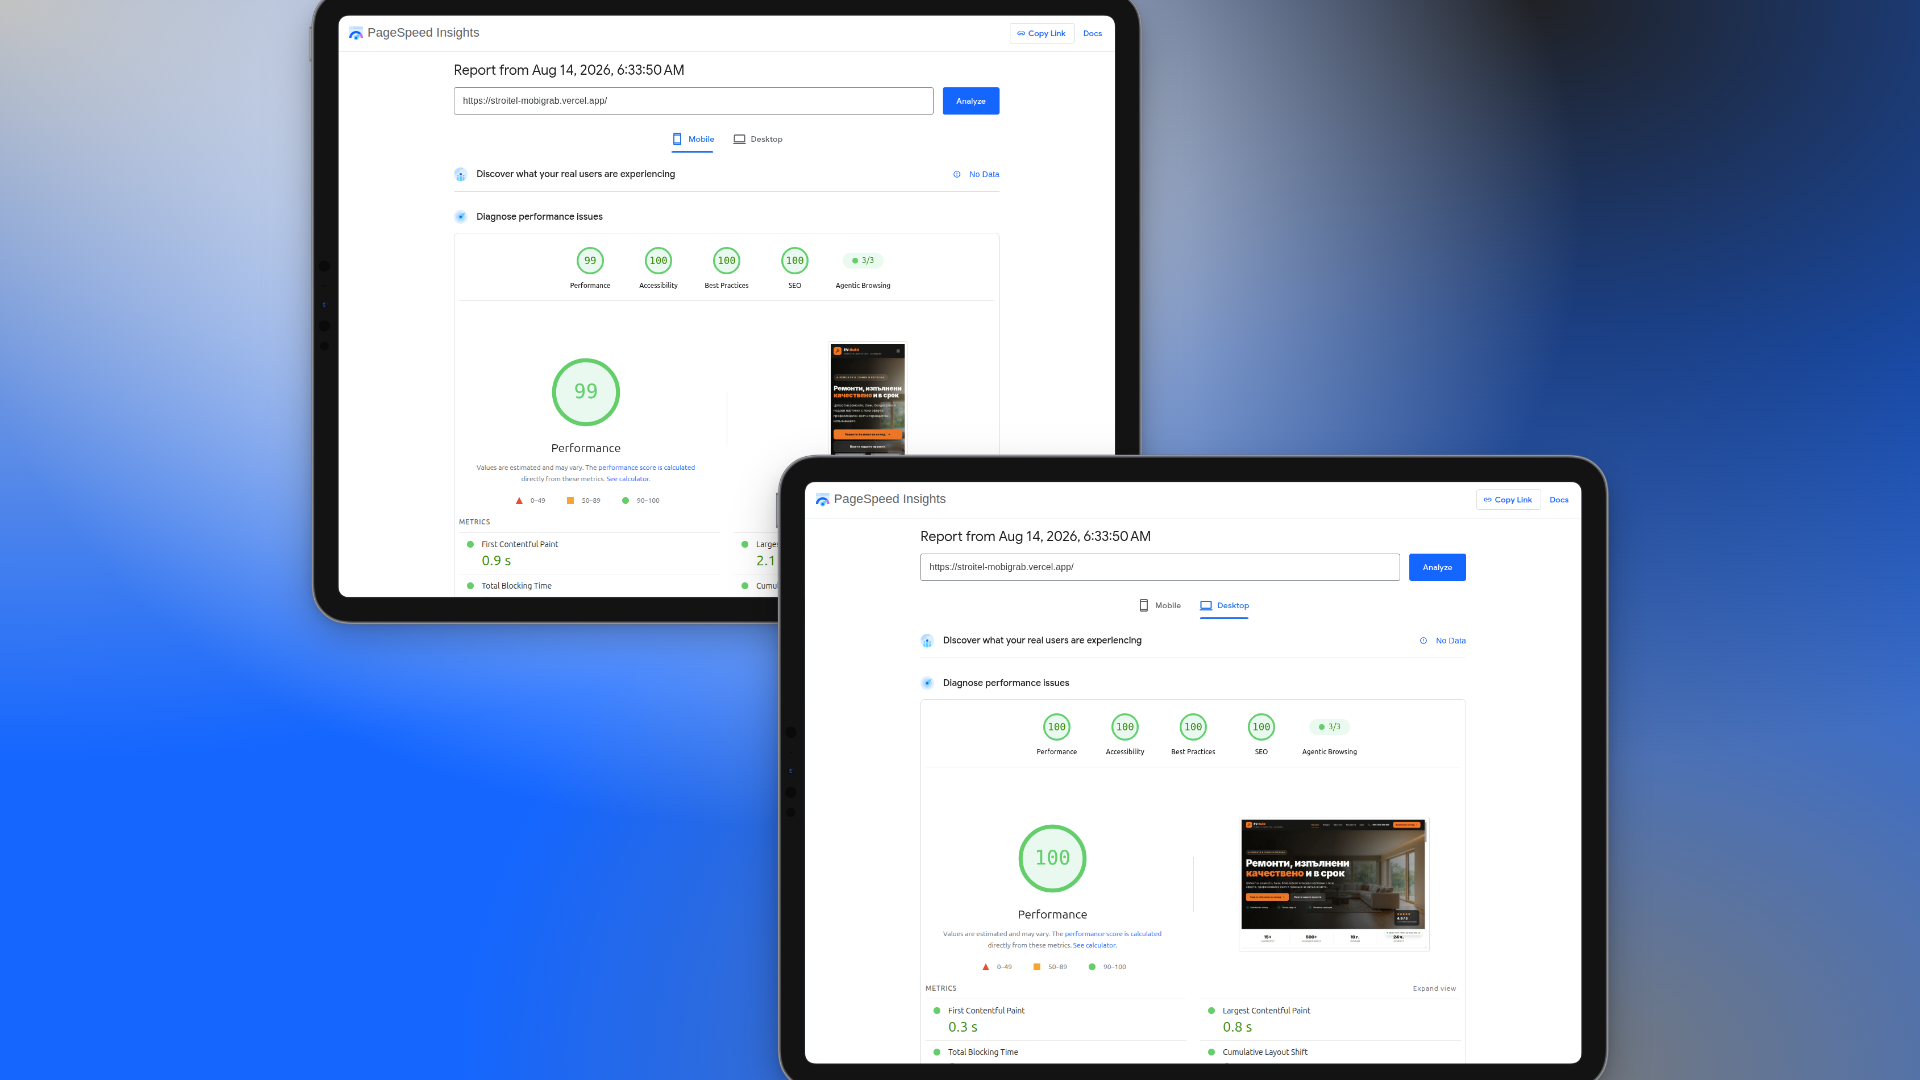Click orange square 50–89 legend in upper tablet

point(583,500)
